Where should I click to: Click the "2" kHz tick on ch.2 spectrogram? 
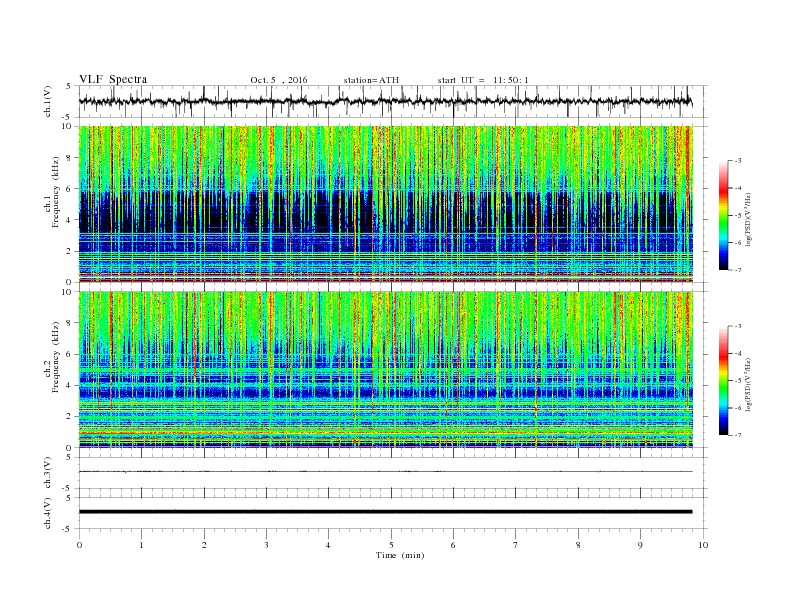click(x=70, y=417)
